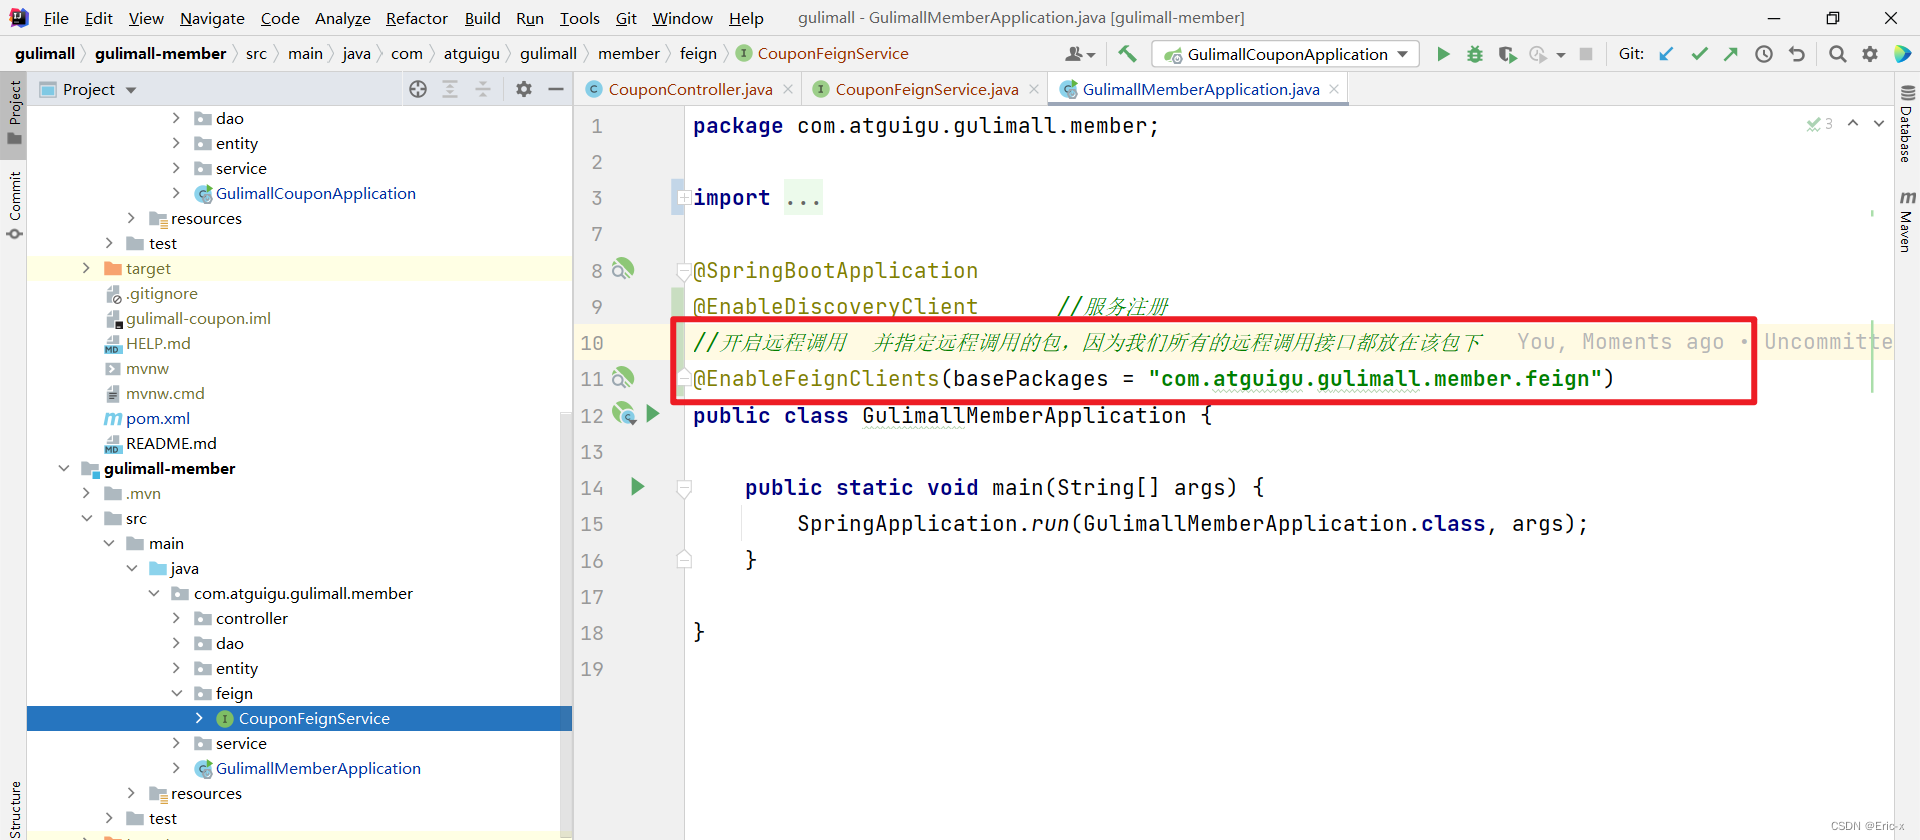Open the Commit tool window
The height and width of the screenshot is (840, 1920).
coord(14,205)
